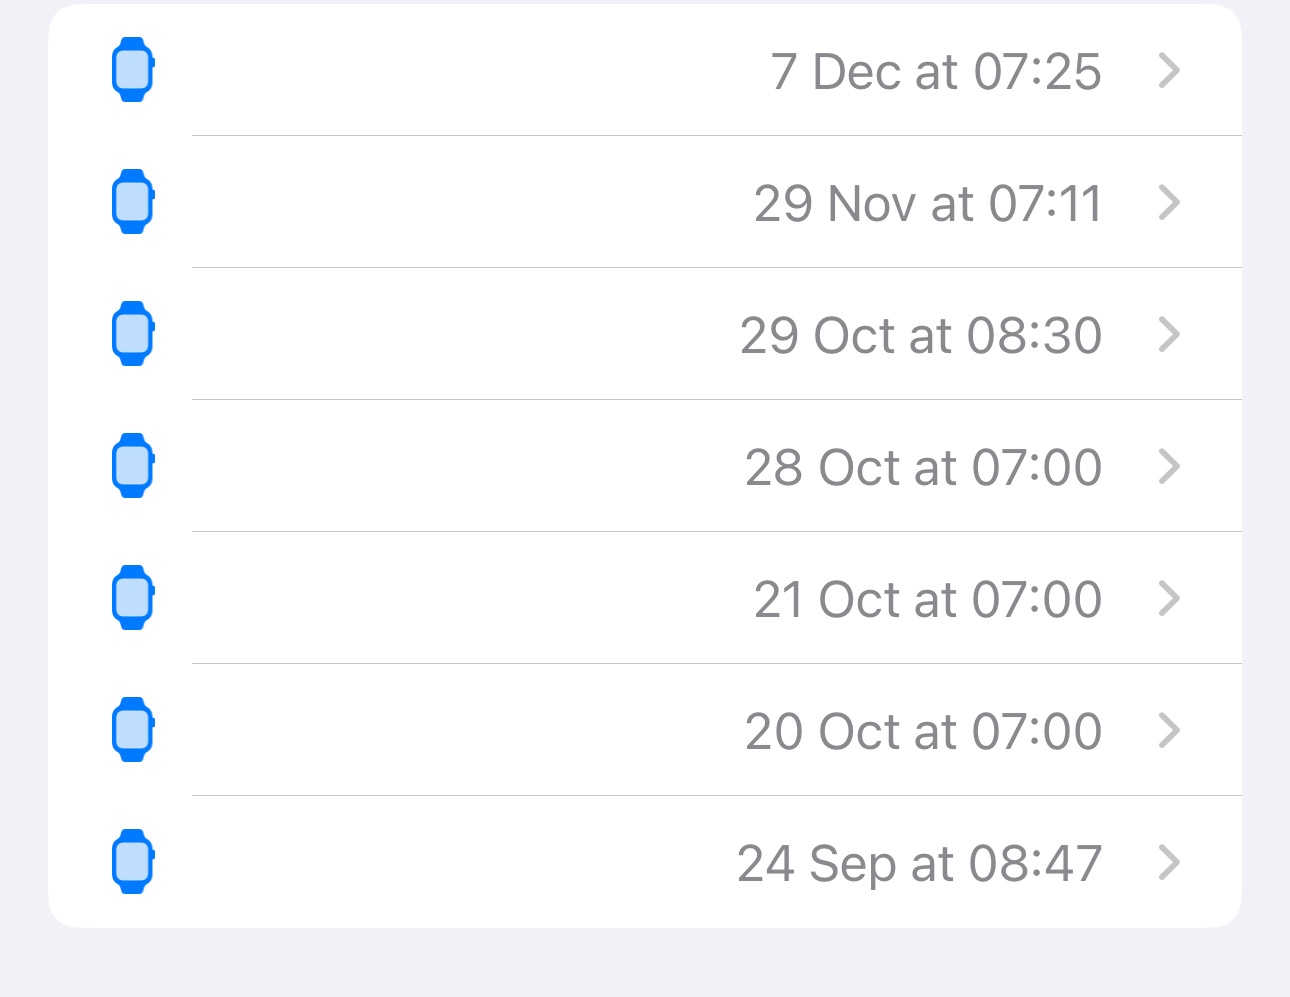Open the 28 Oct at 07:00 sample

click(x=923, y=468)
